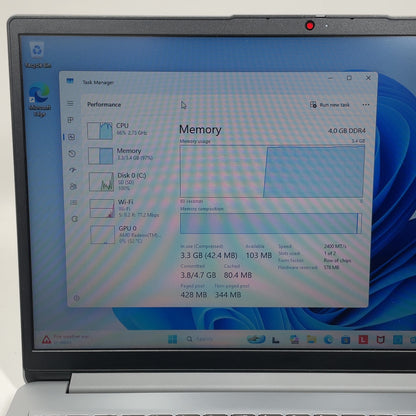
Task: Open the McAfee shield taskbar icon
Action: pyautogui.click(x=380, y=340)
